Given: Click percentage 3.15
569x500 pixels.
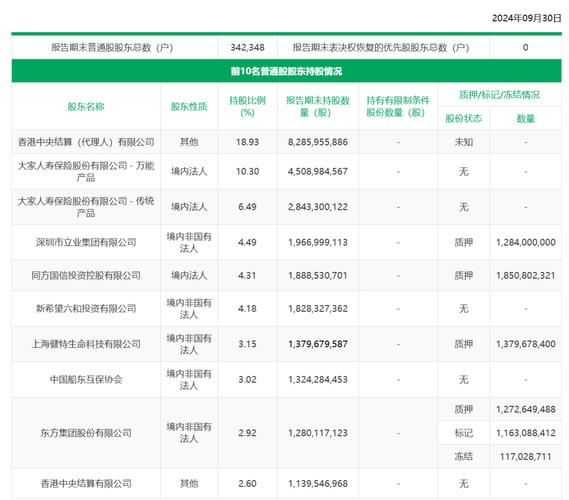Looking at the screenshot, I should click(x=247, y=344).
